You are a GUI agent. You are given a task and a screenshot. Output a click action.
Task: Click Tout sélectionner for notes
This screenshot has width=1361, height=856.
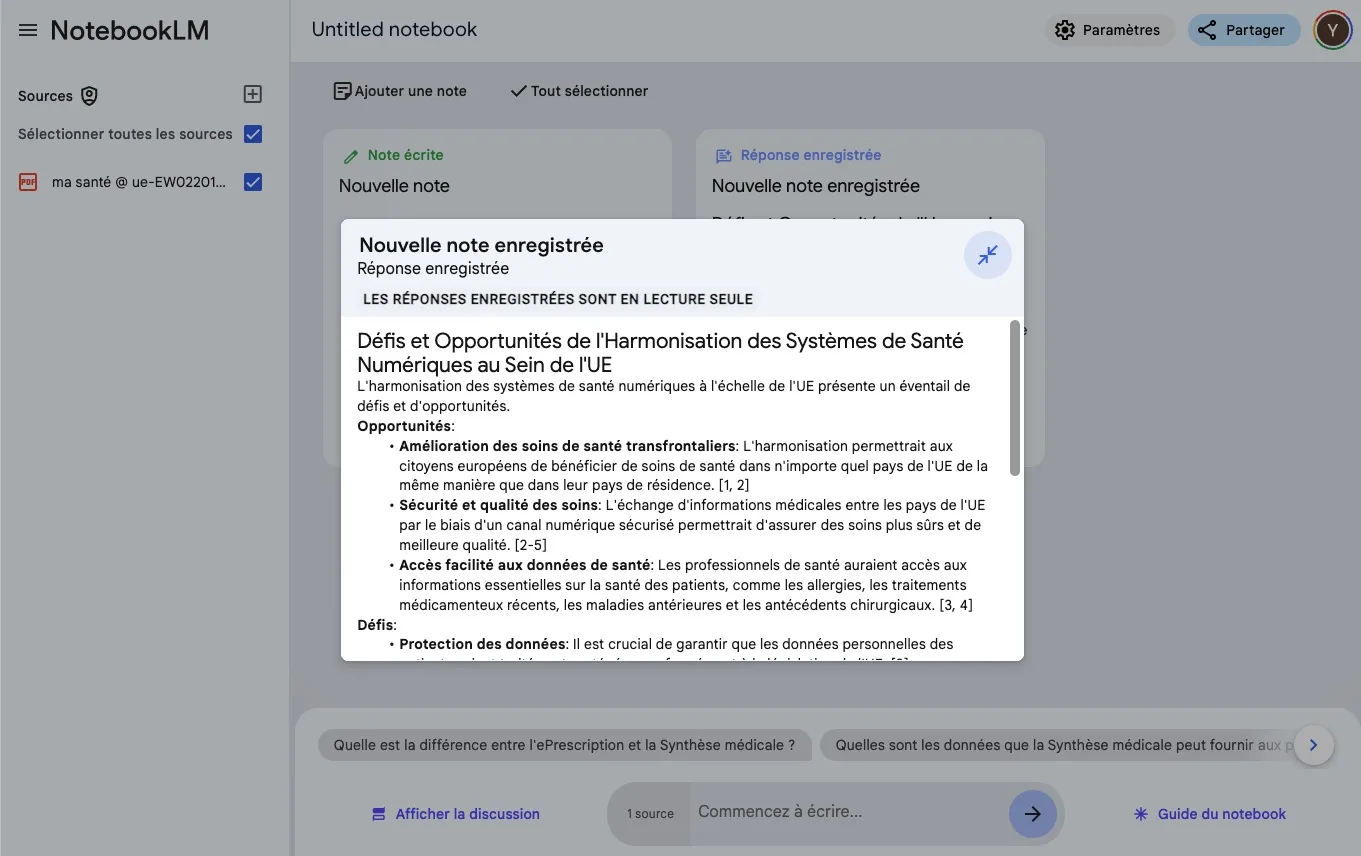tap(579, 91)
